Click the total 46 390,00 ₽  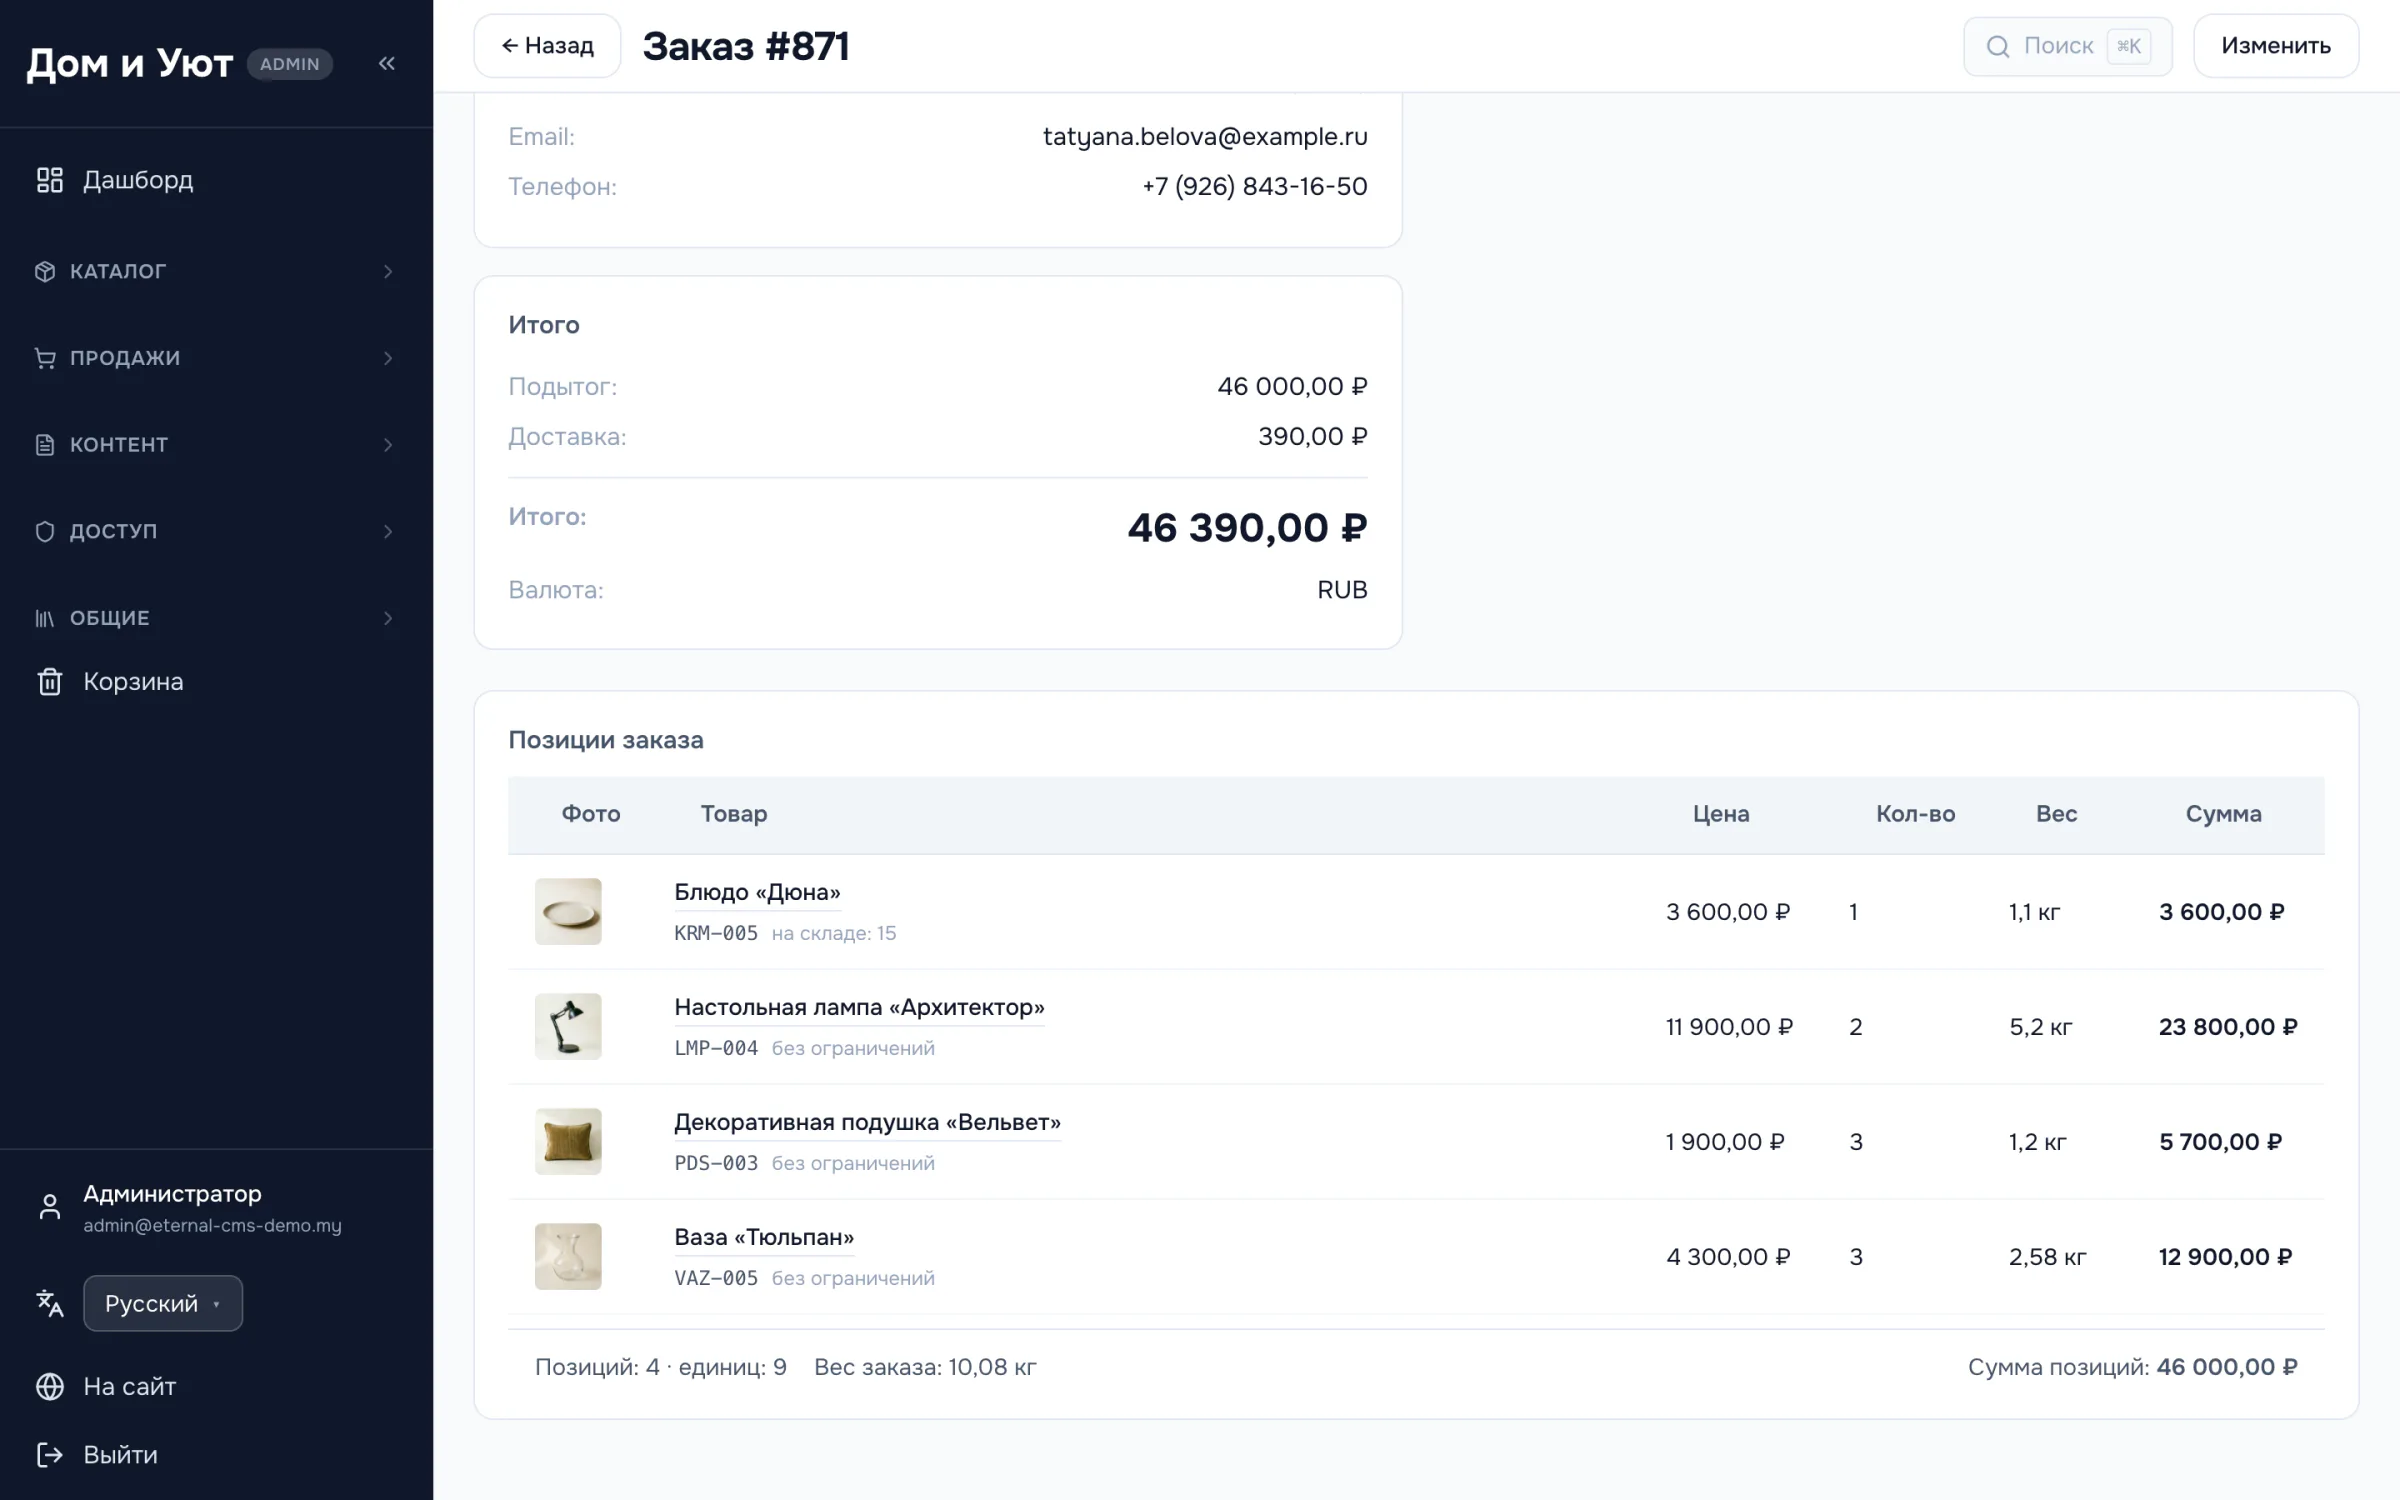[1247, 528]
